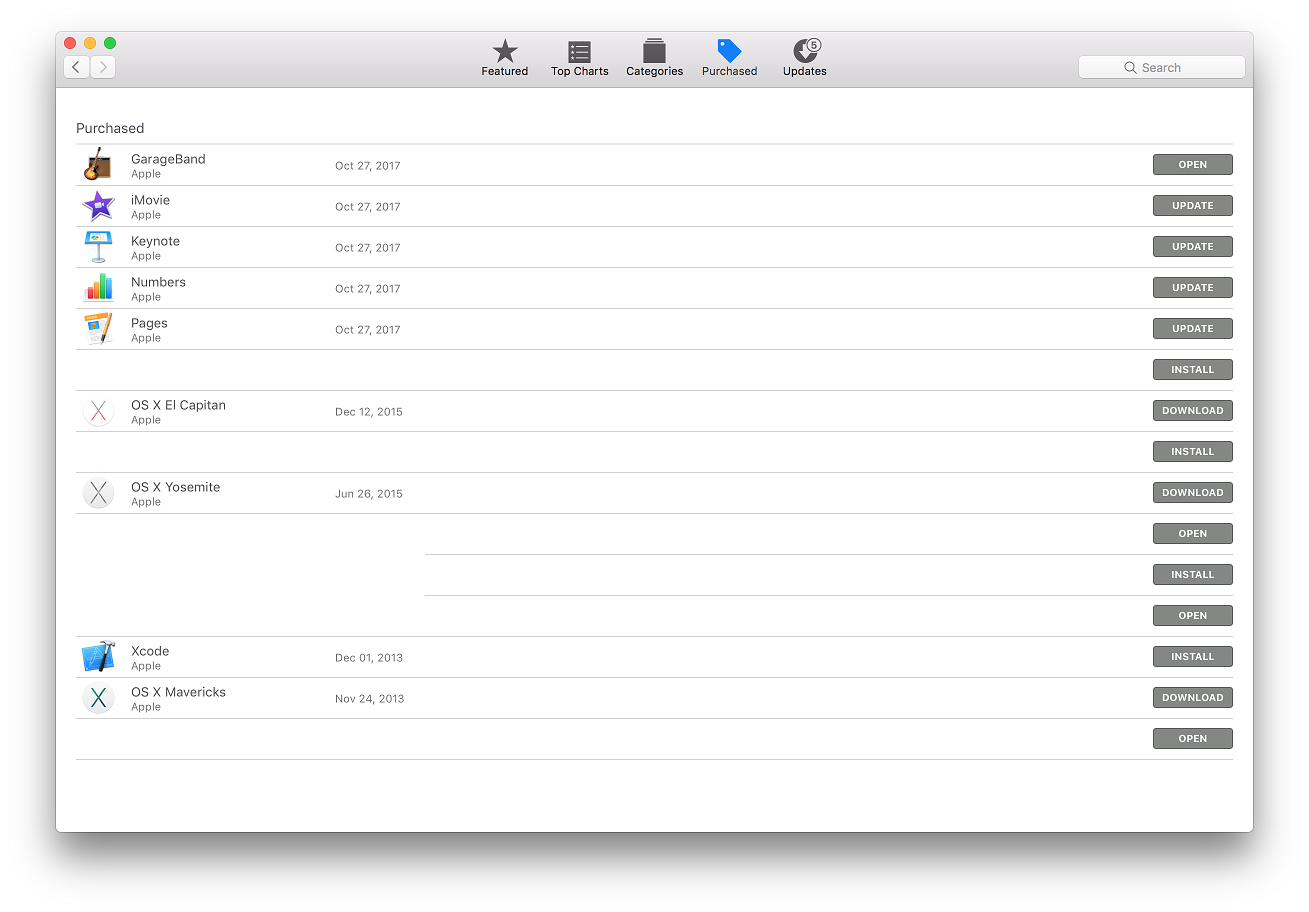Update iMovie
Screen dimensions: 1309x912
coord(1192,206)
